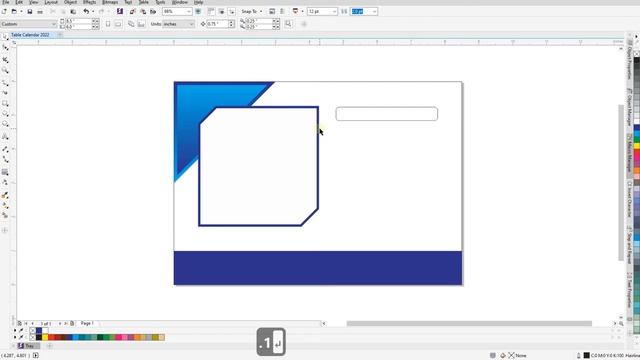This screenshot has width=640, height=360.
Task: Add a new page after the last page
Action: click(72, 323)
